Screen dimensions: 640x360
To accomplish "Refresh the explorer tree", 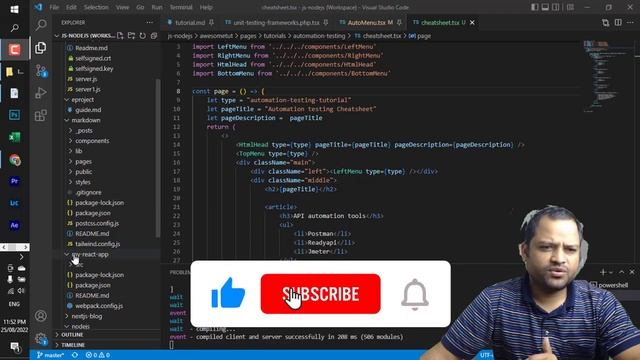I will (x=142, y=36).
